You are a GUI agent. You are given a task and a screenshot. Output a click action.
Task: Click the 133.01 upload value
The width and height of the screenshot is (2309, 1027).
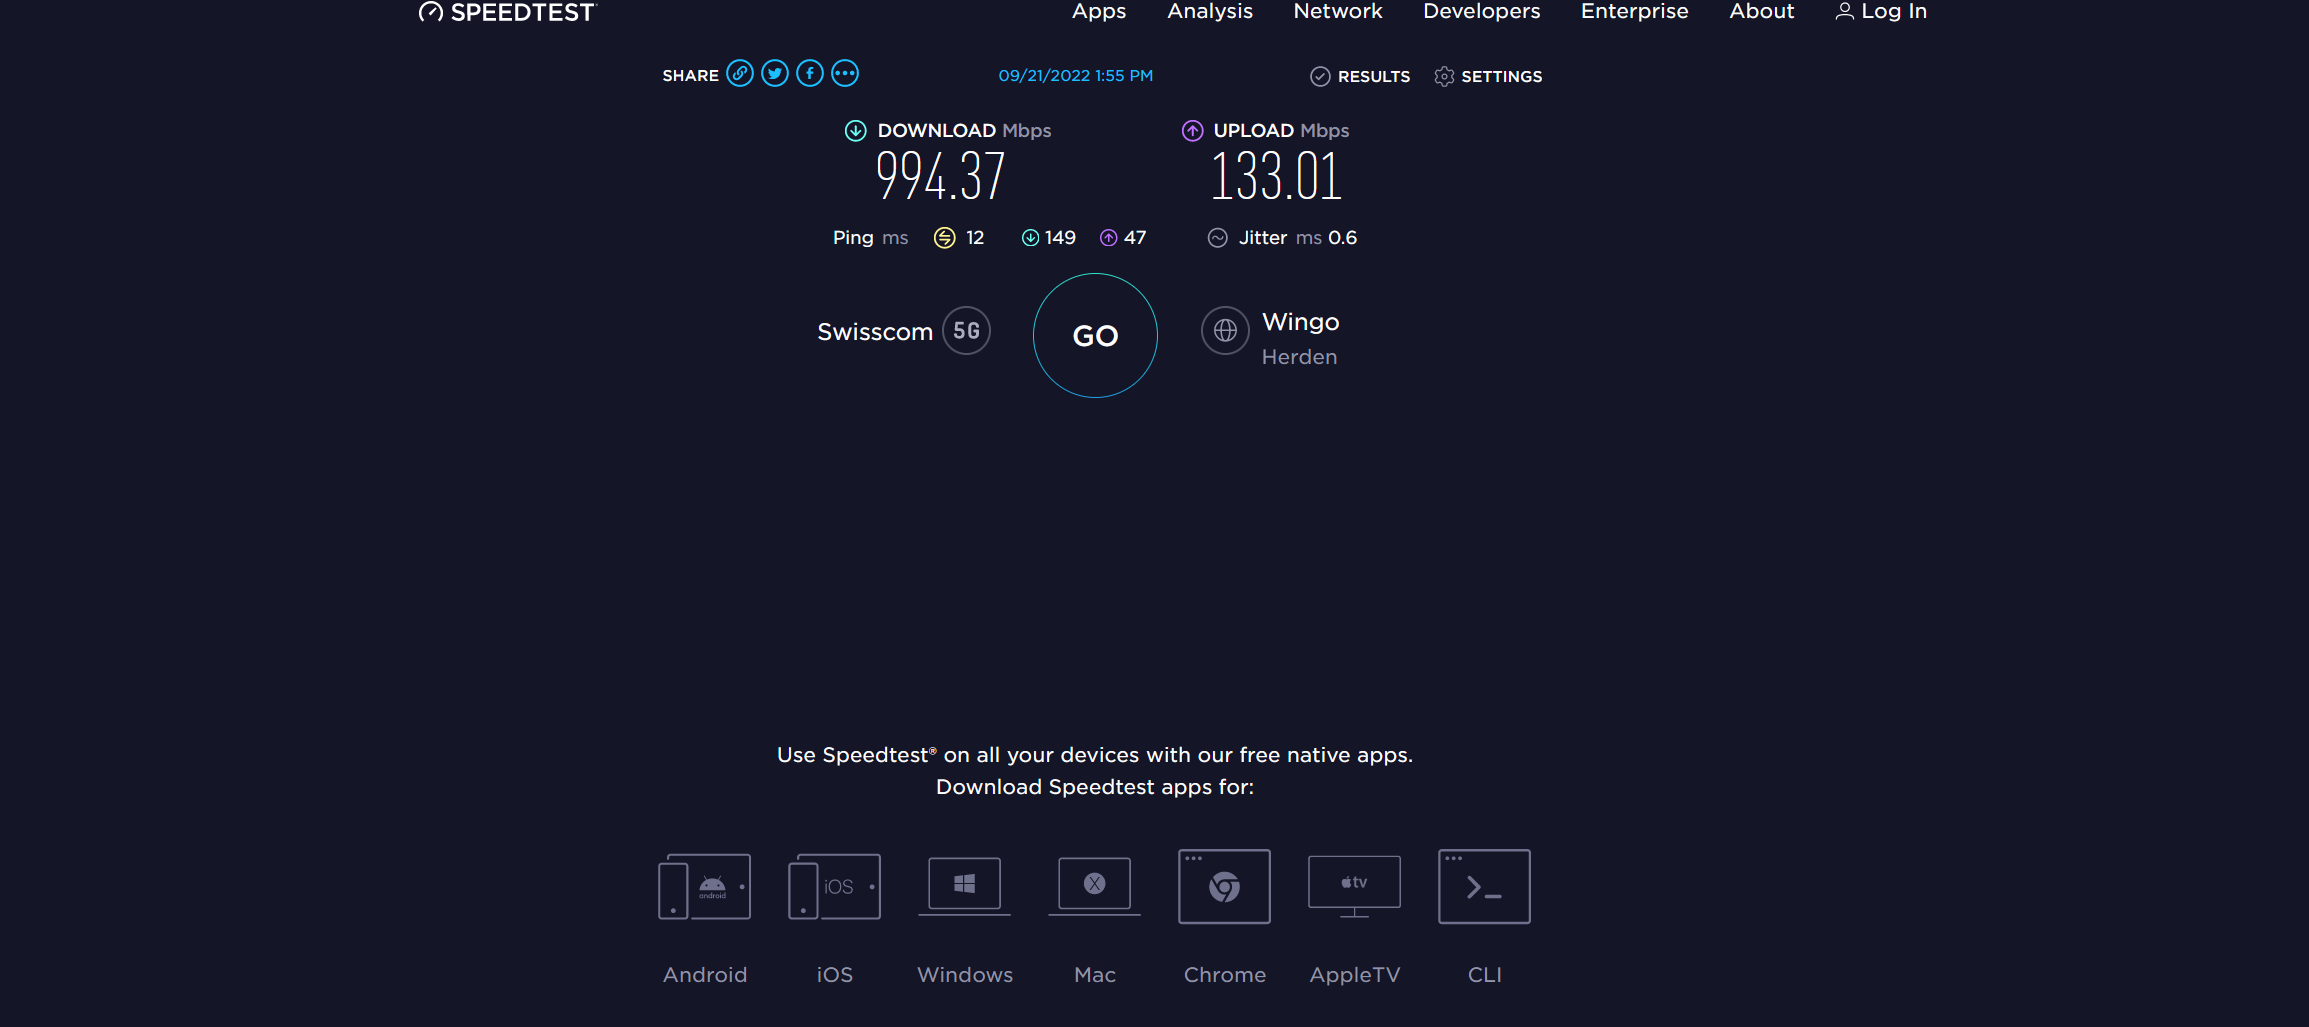click(1276, 176)
